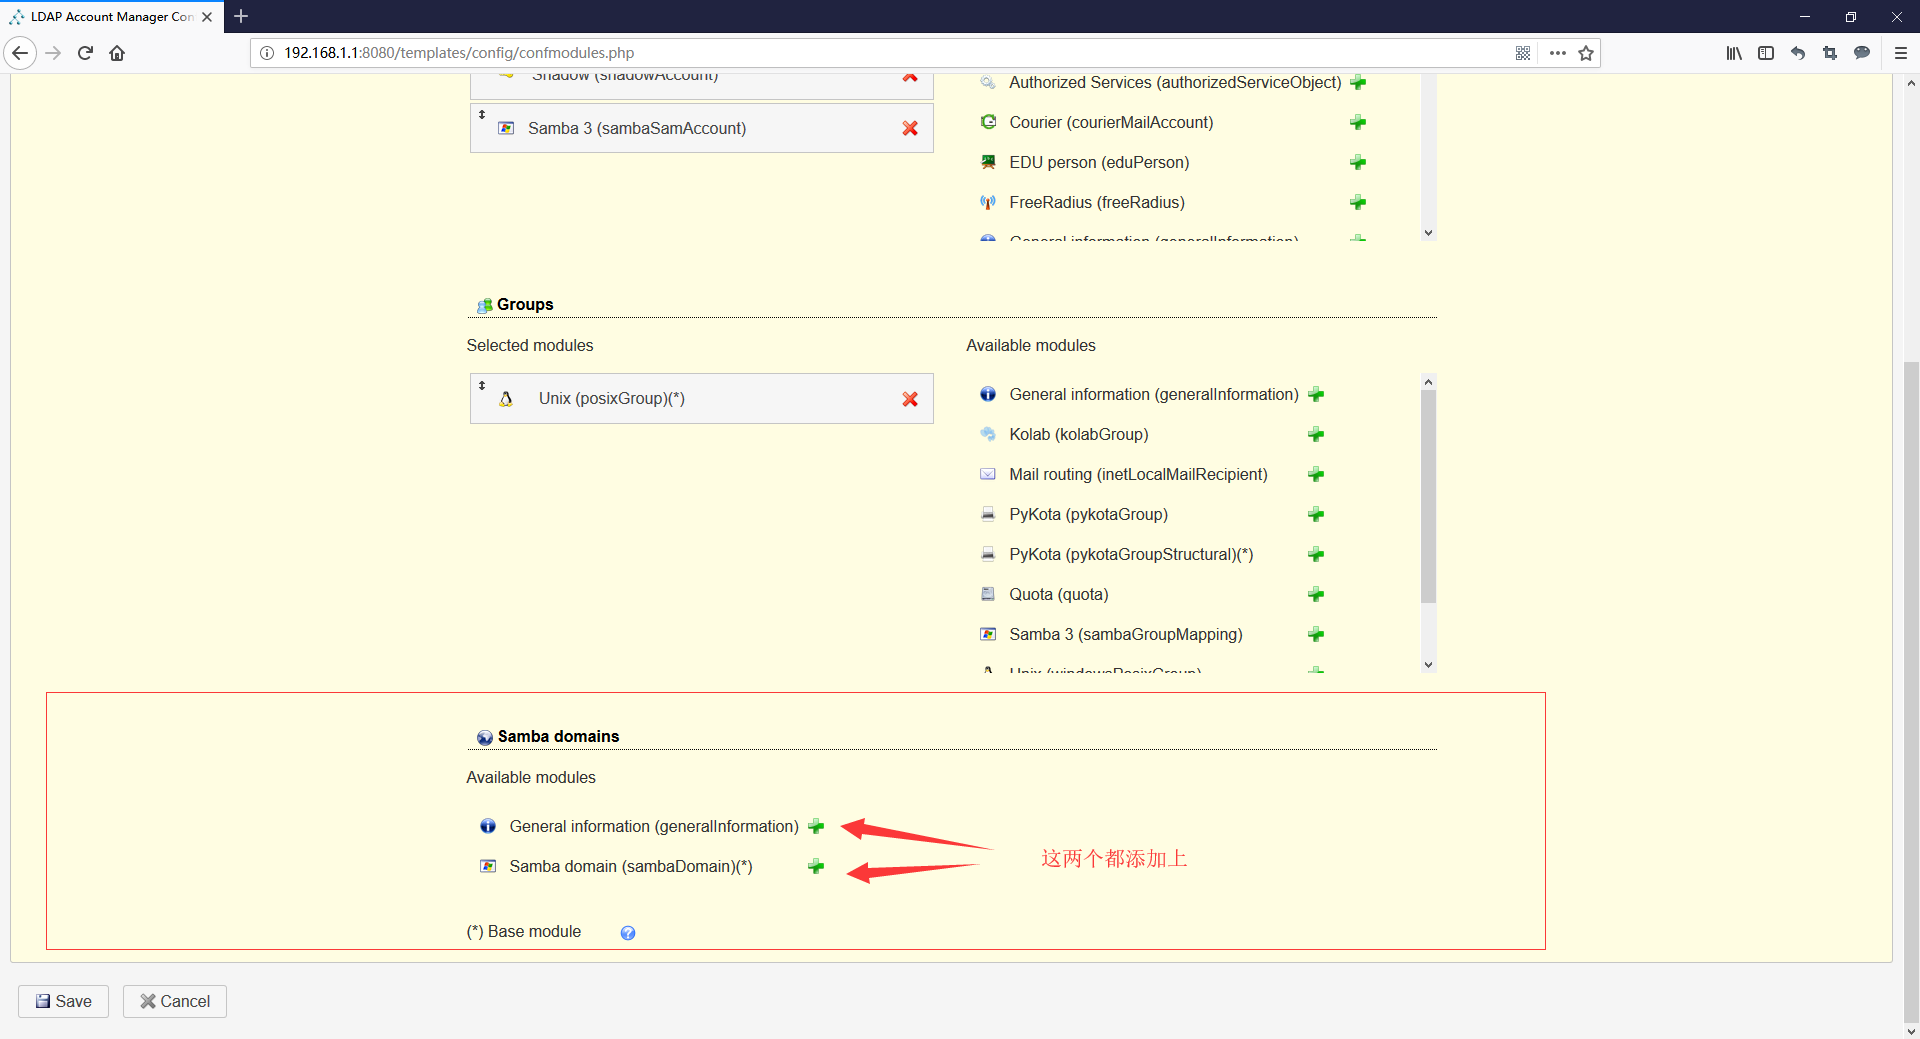Image resolution: width=1920 pixels, height=1039 pixels.
Task: Open the hamburger application menu
Action: point(1901,53)
